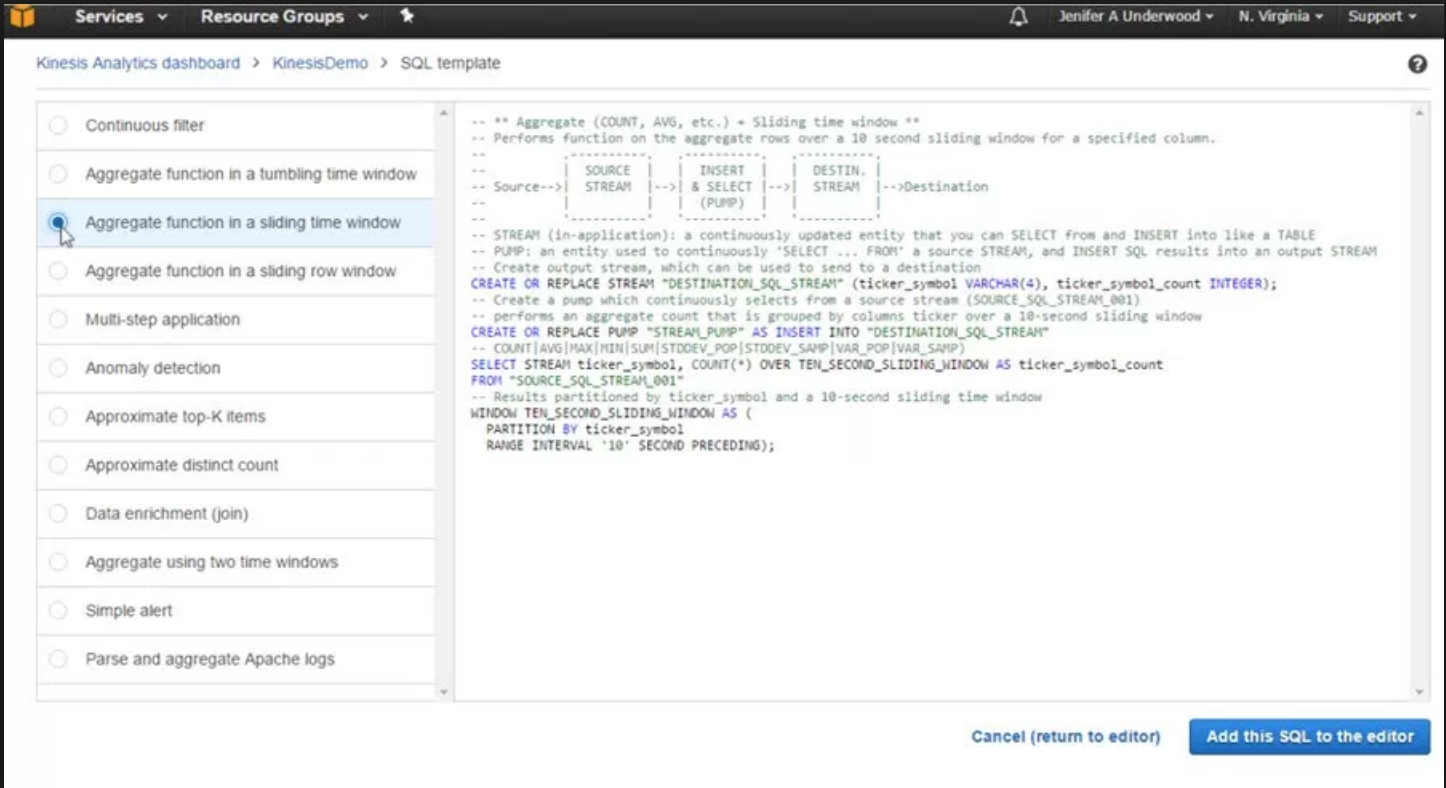Select the Continuous filter radio button
Screen dimensions: 1446x788
coord(59,125)
